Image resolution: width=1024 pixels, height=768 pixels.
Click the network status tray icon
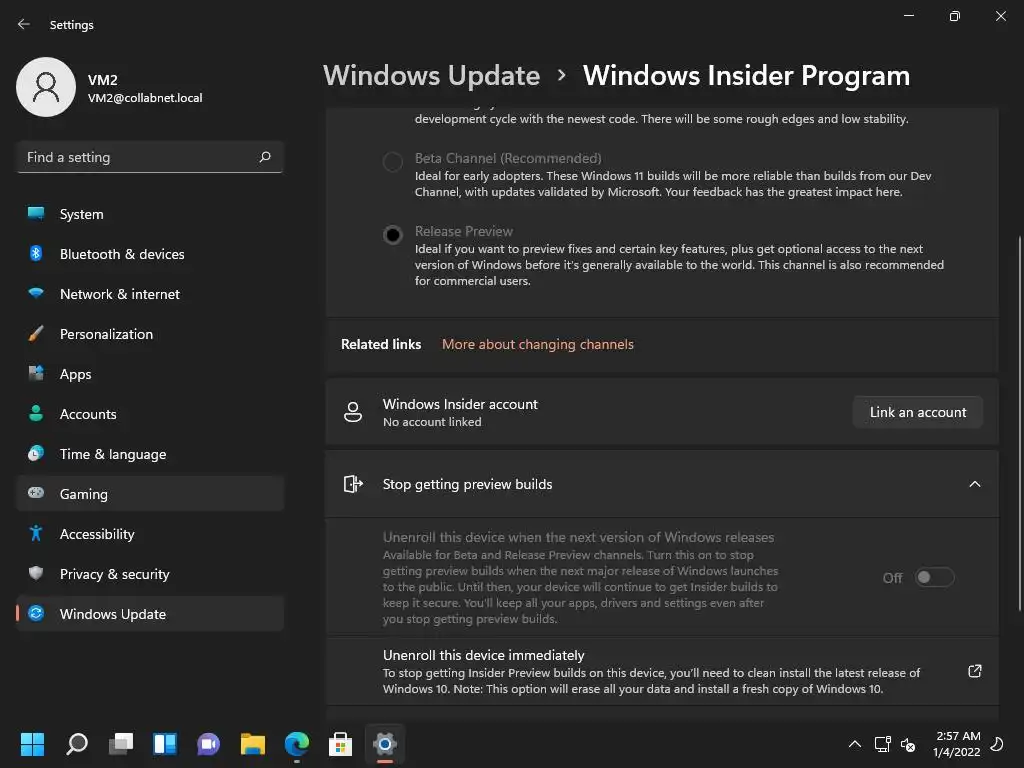(x=882, y=744)
